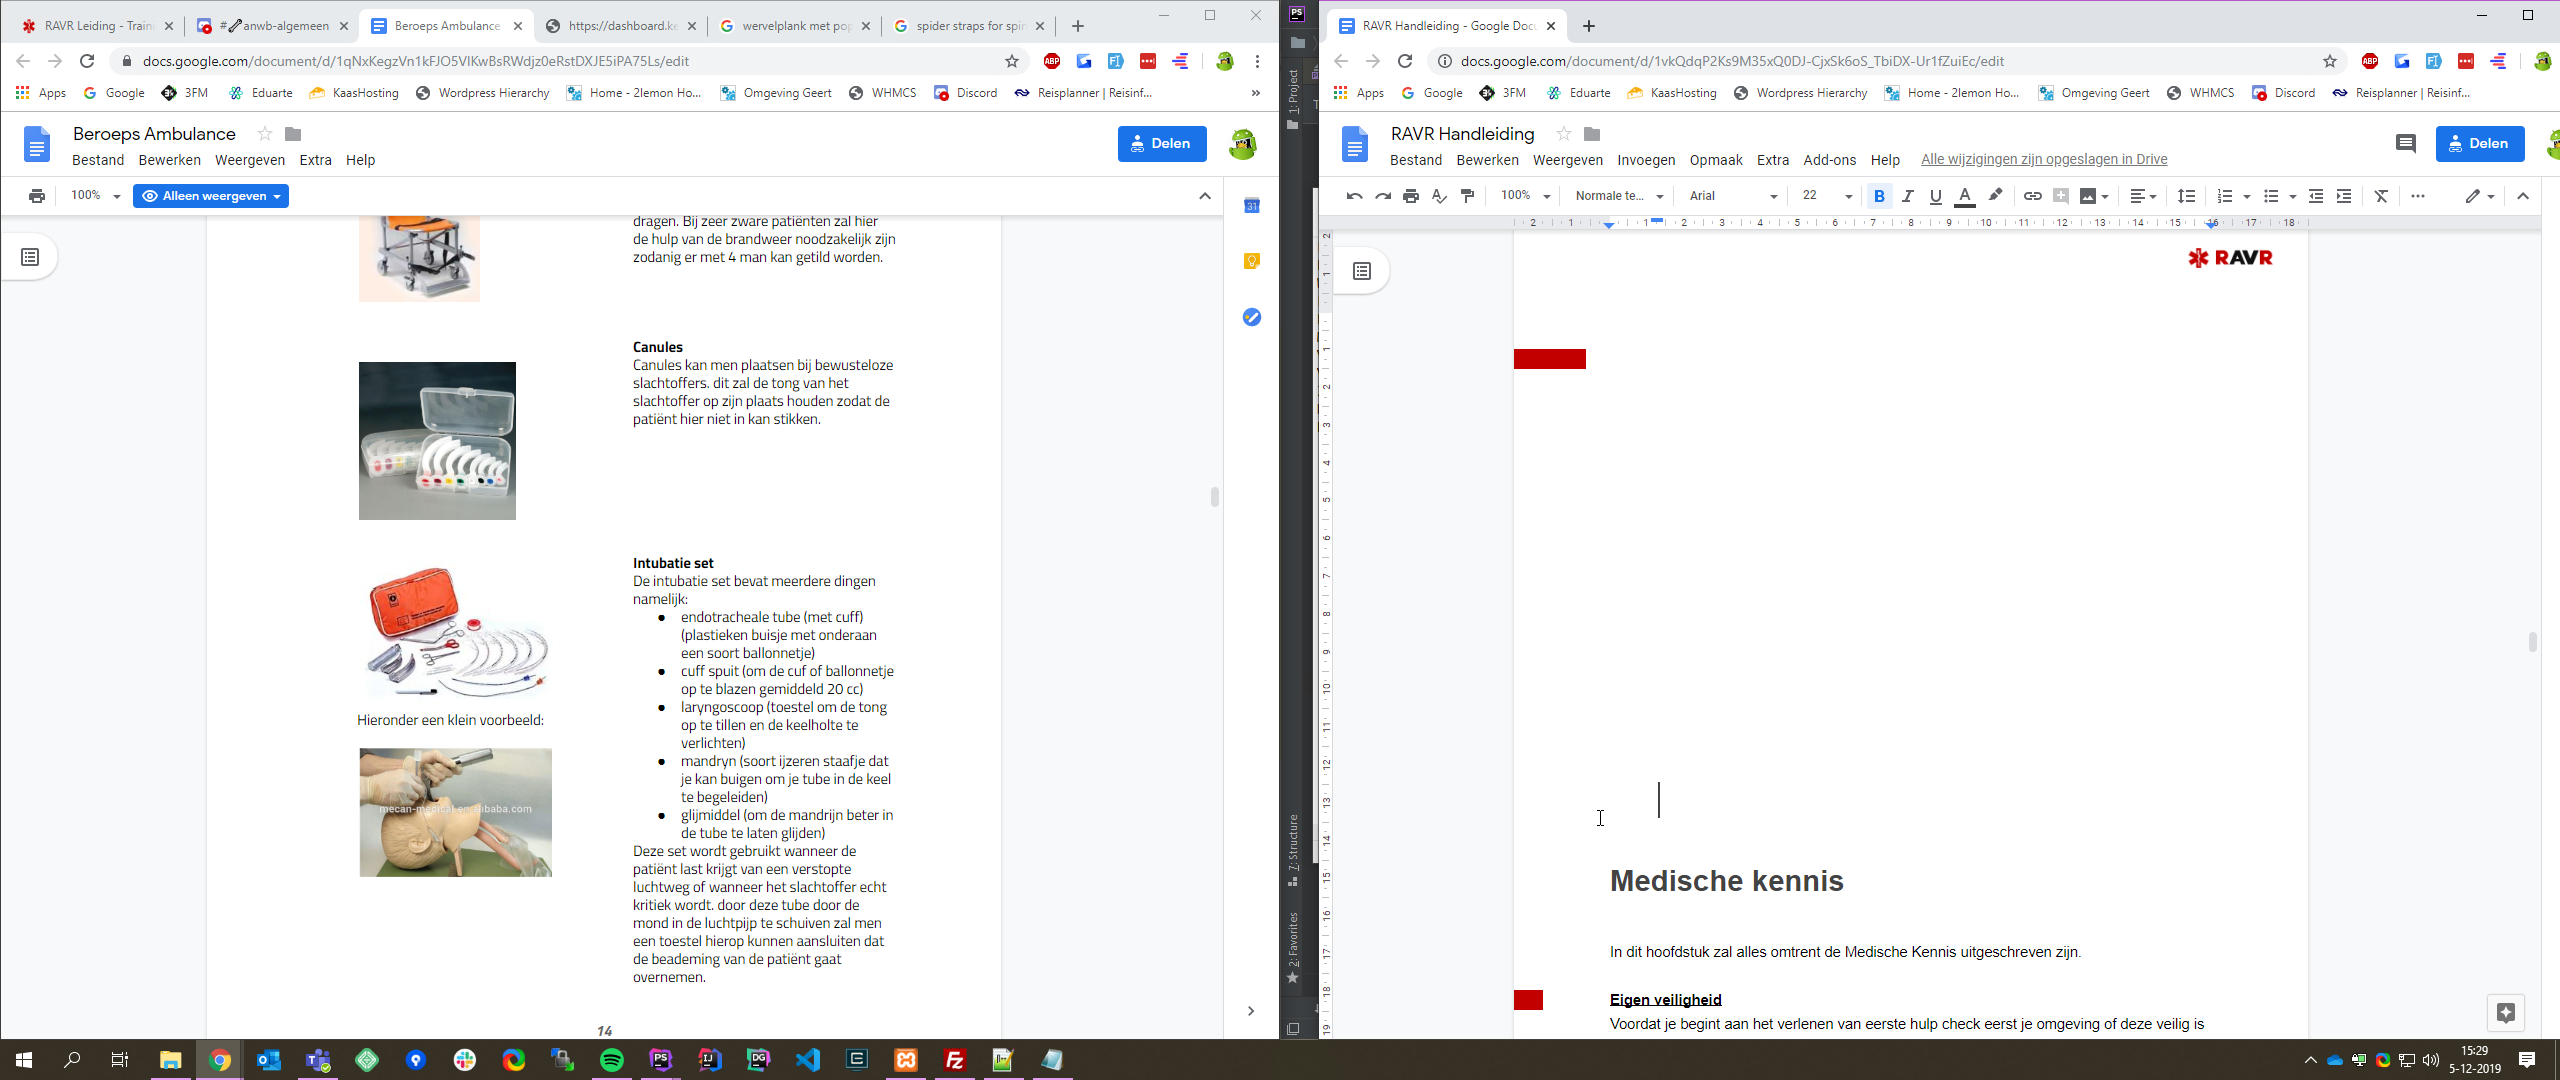Click the highlight color marker icon
The width and height of the screenshot is (2560, 1080).
point(1995,196)
